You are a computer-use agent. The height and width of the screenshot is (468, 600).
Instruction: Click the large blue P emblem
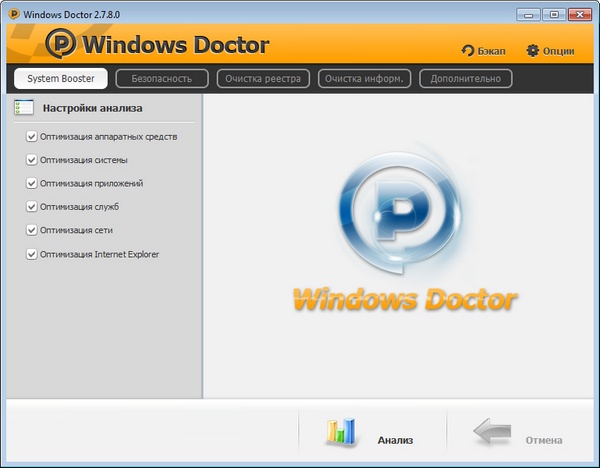(x=400, y=215)
